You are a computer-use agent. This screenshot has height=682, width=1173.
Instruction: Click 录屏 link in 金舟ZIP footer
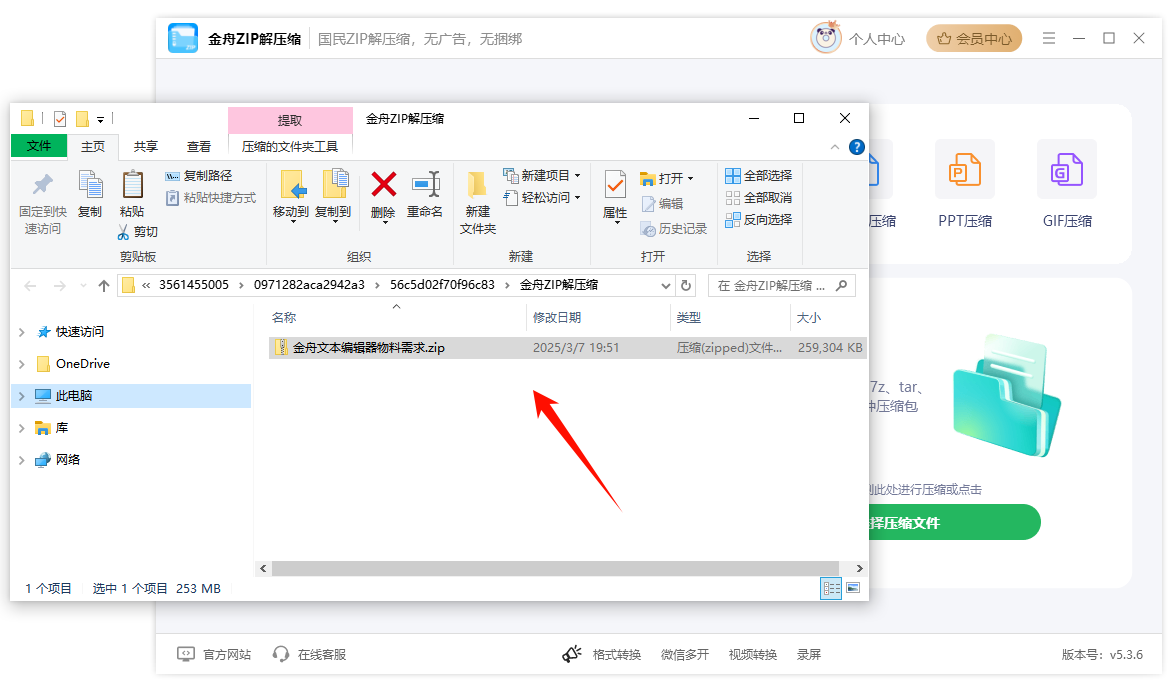coord(809,655)
